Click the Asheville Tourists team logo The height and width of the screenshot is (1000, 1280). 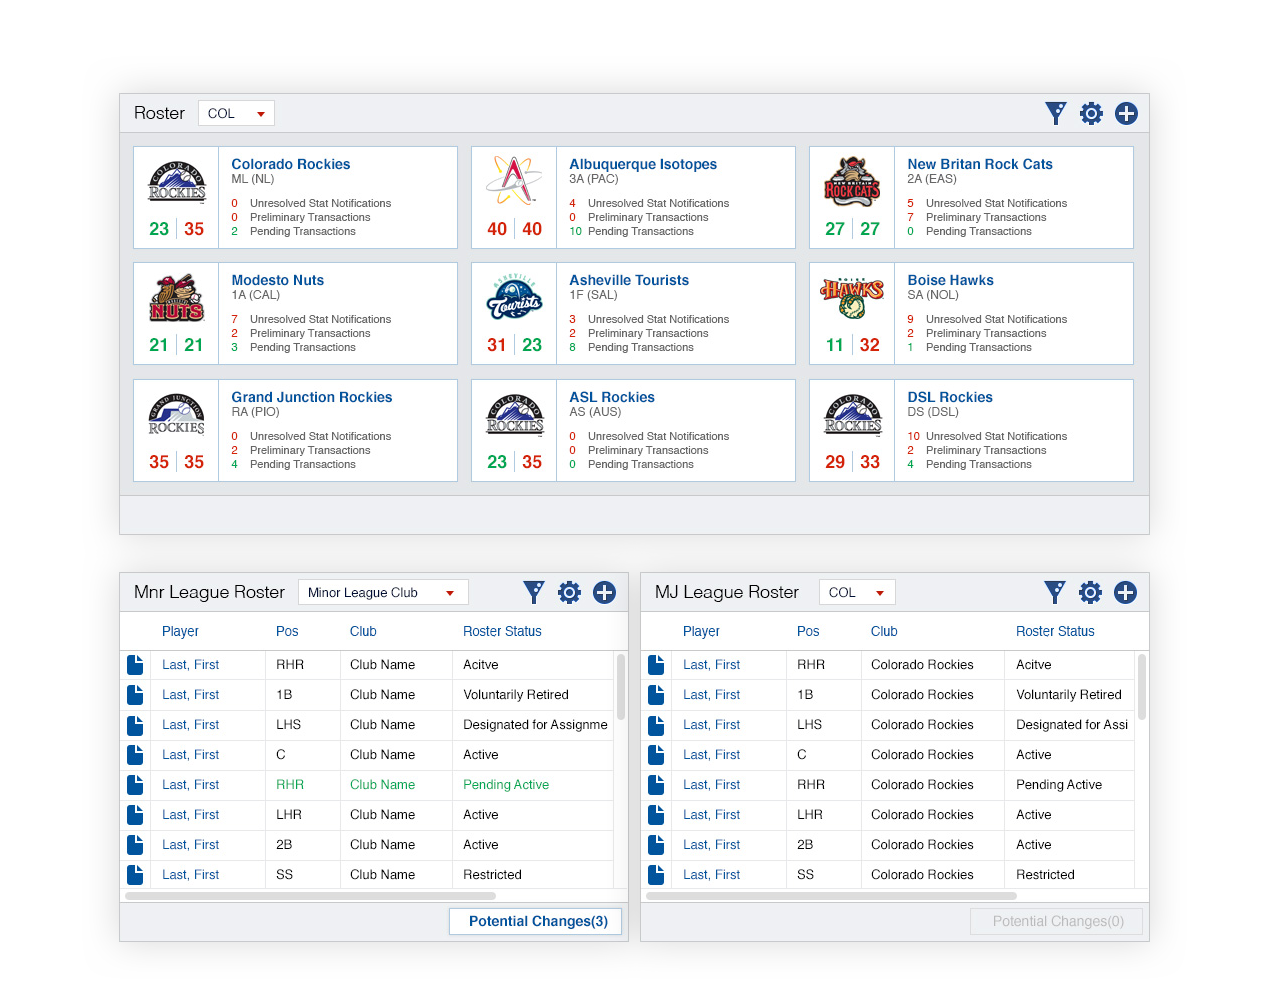click(515, 298)
